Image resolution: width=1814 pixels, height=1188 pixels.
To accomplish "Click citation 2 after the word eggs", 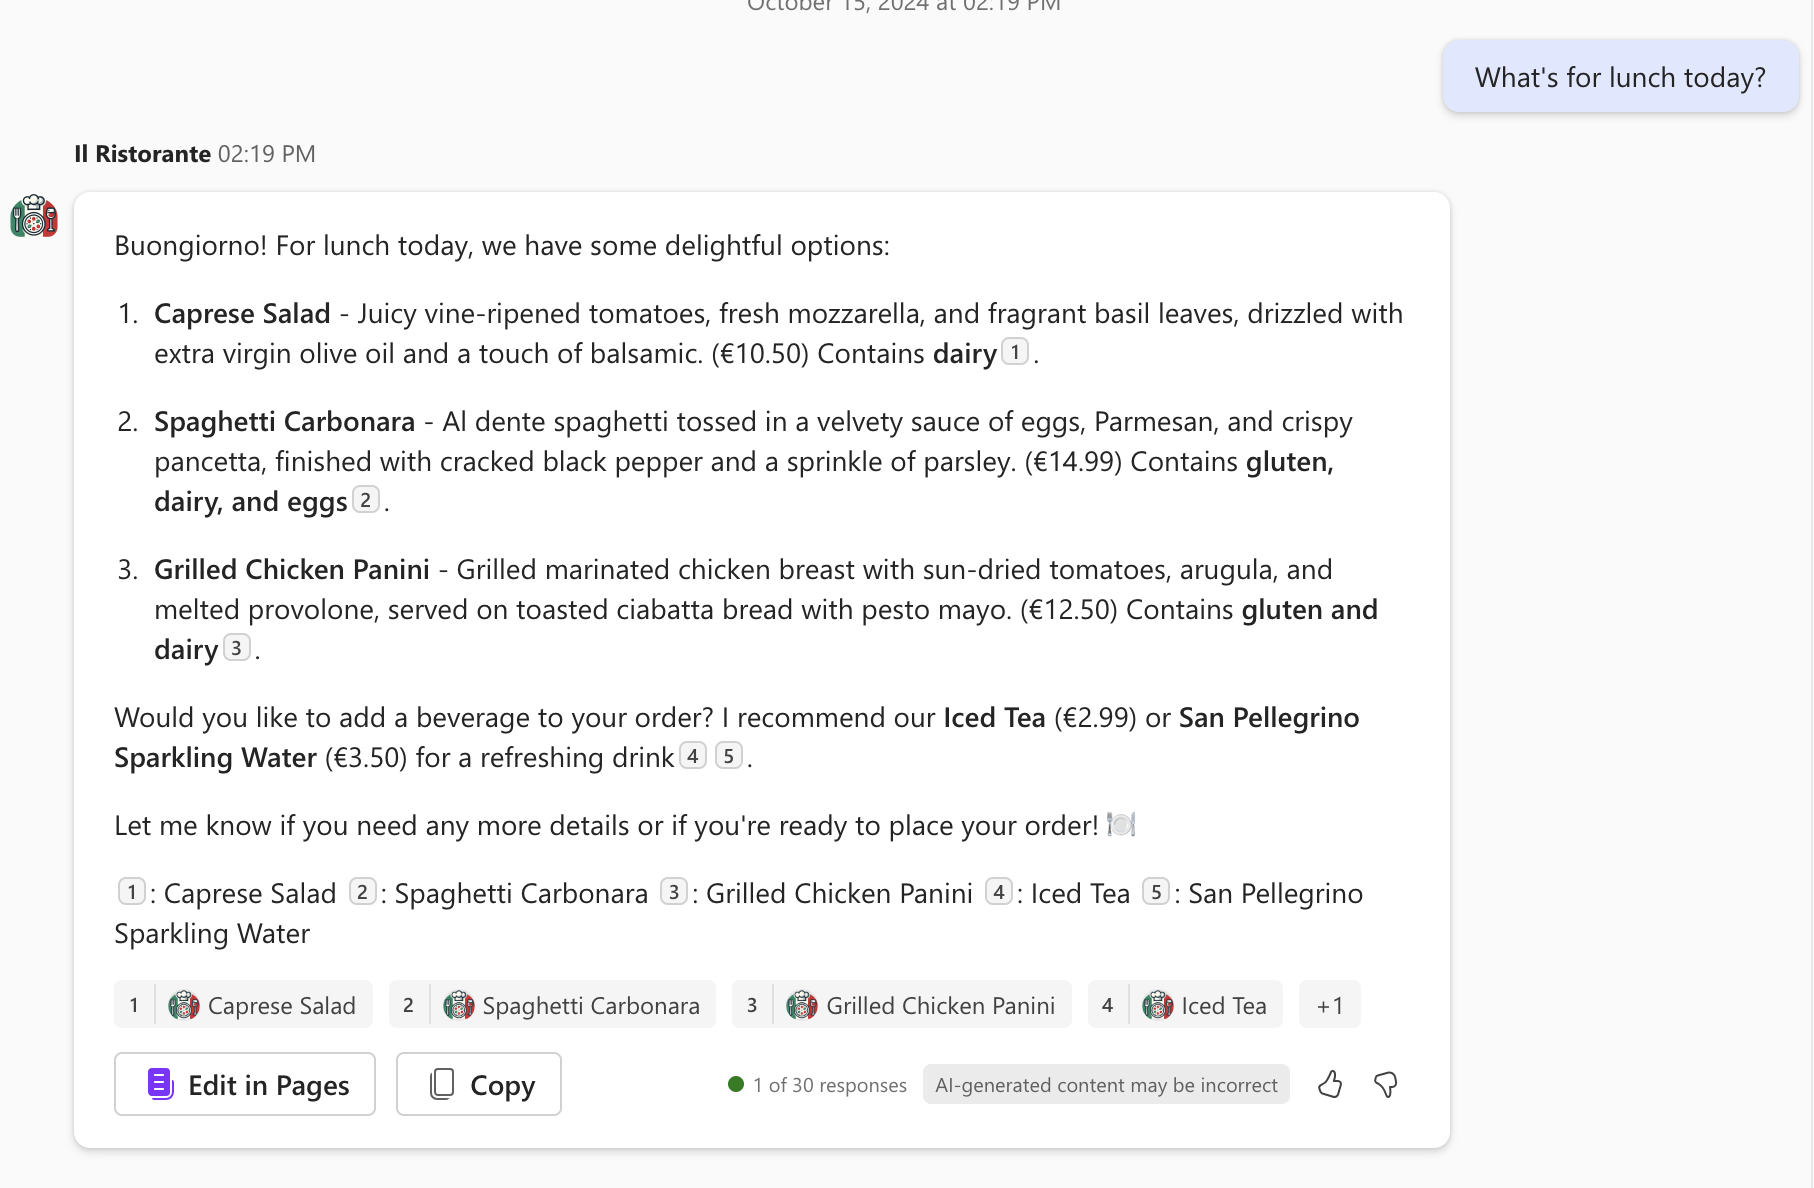I will pos(366,500).
